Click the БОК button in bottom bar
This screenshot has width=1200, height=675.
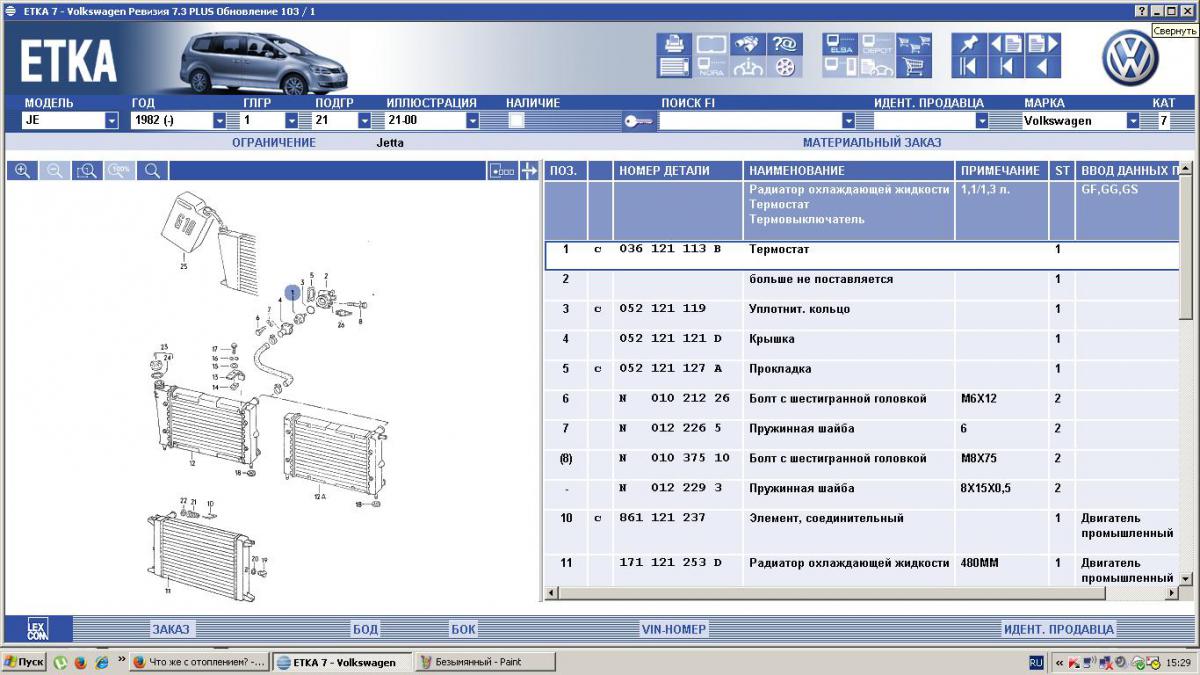pos(463,629)
